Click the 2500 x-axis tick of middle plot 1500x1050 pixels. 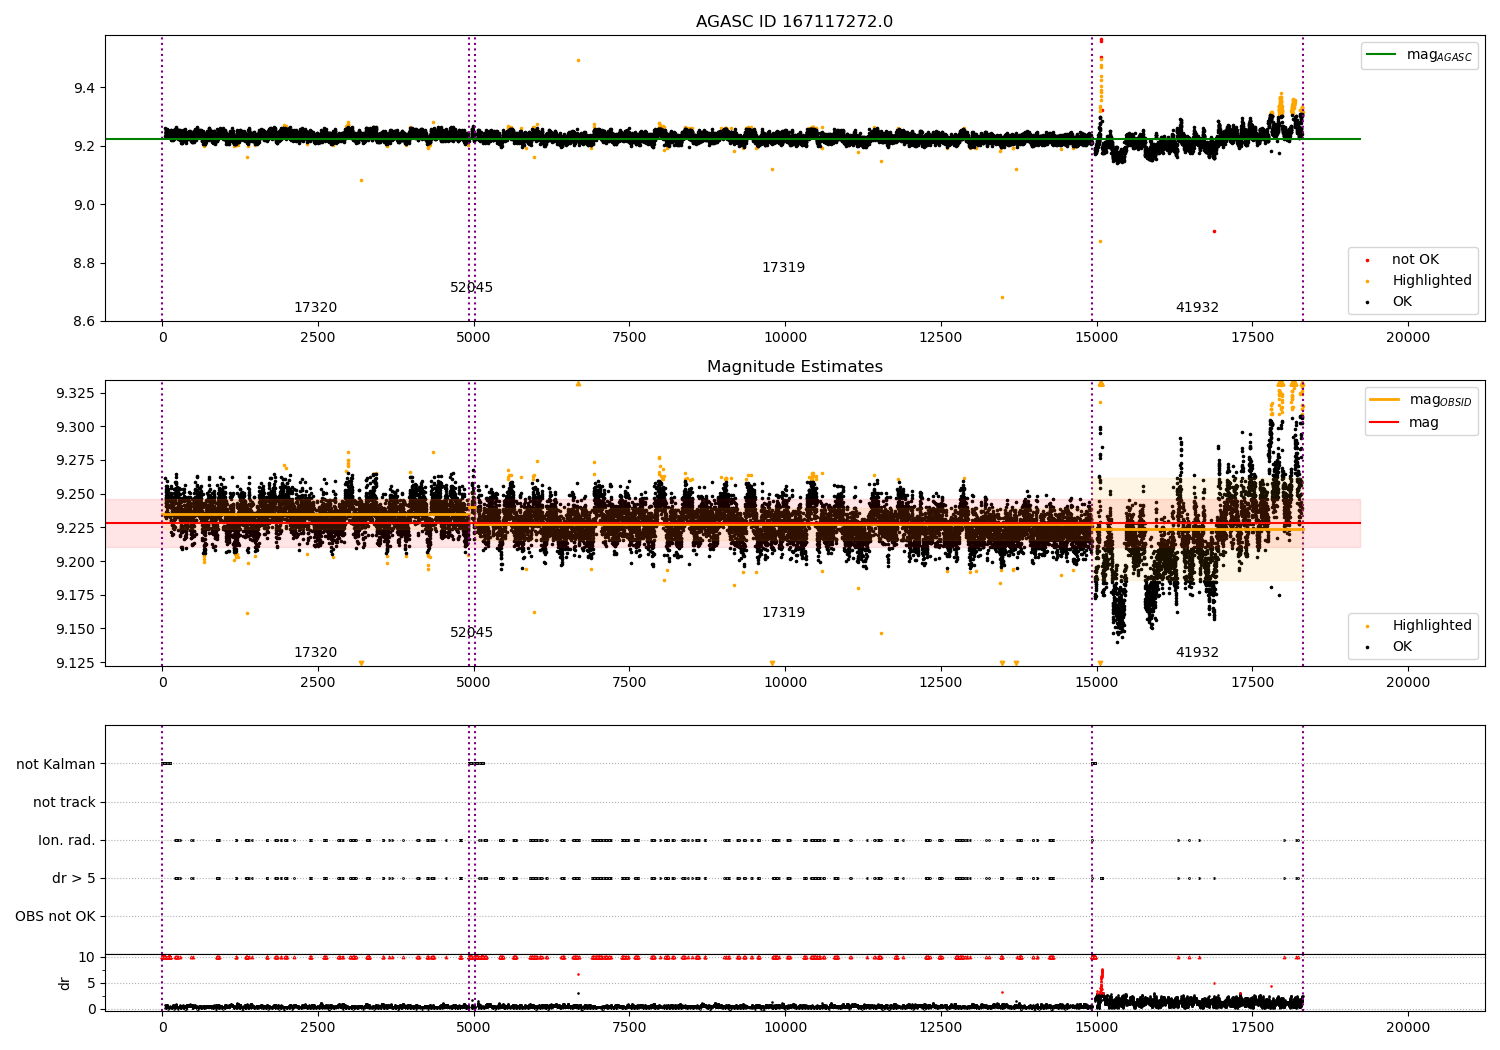[x=318, y=683]
